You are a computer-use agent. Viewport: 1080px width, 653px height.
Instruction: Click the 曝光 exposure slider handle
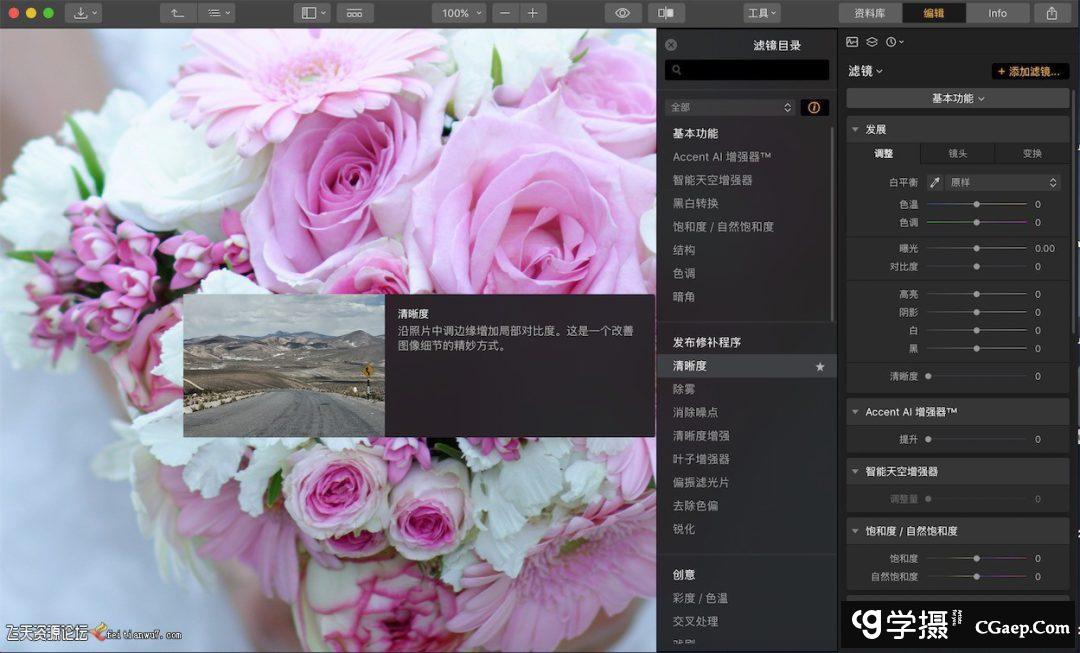976,248
